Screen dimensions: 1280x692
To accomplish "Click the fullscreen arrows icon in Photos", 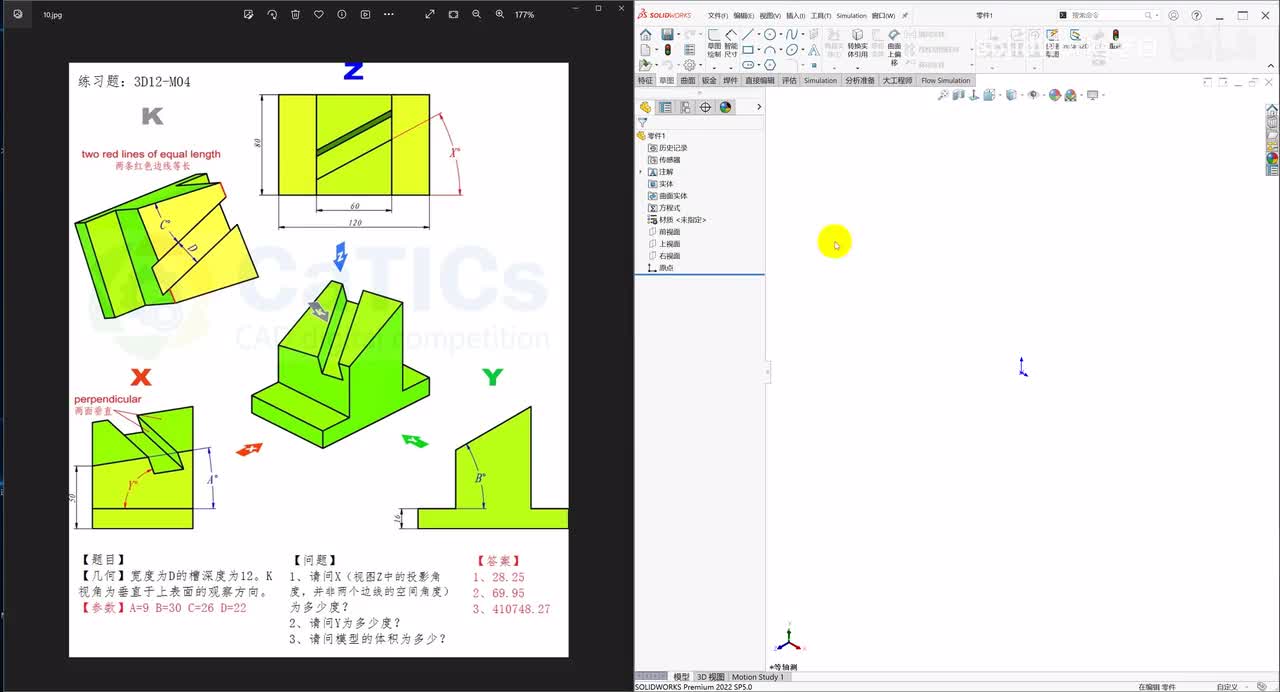I will [430, 14].
